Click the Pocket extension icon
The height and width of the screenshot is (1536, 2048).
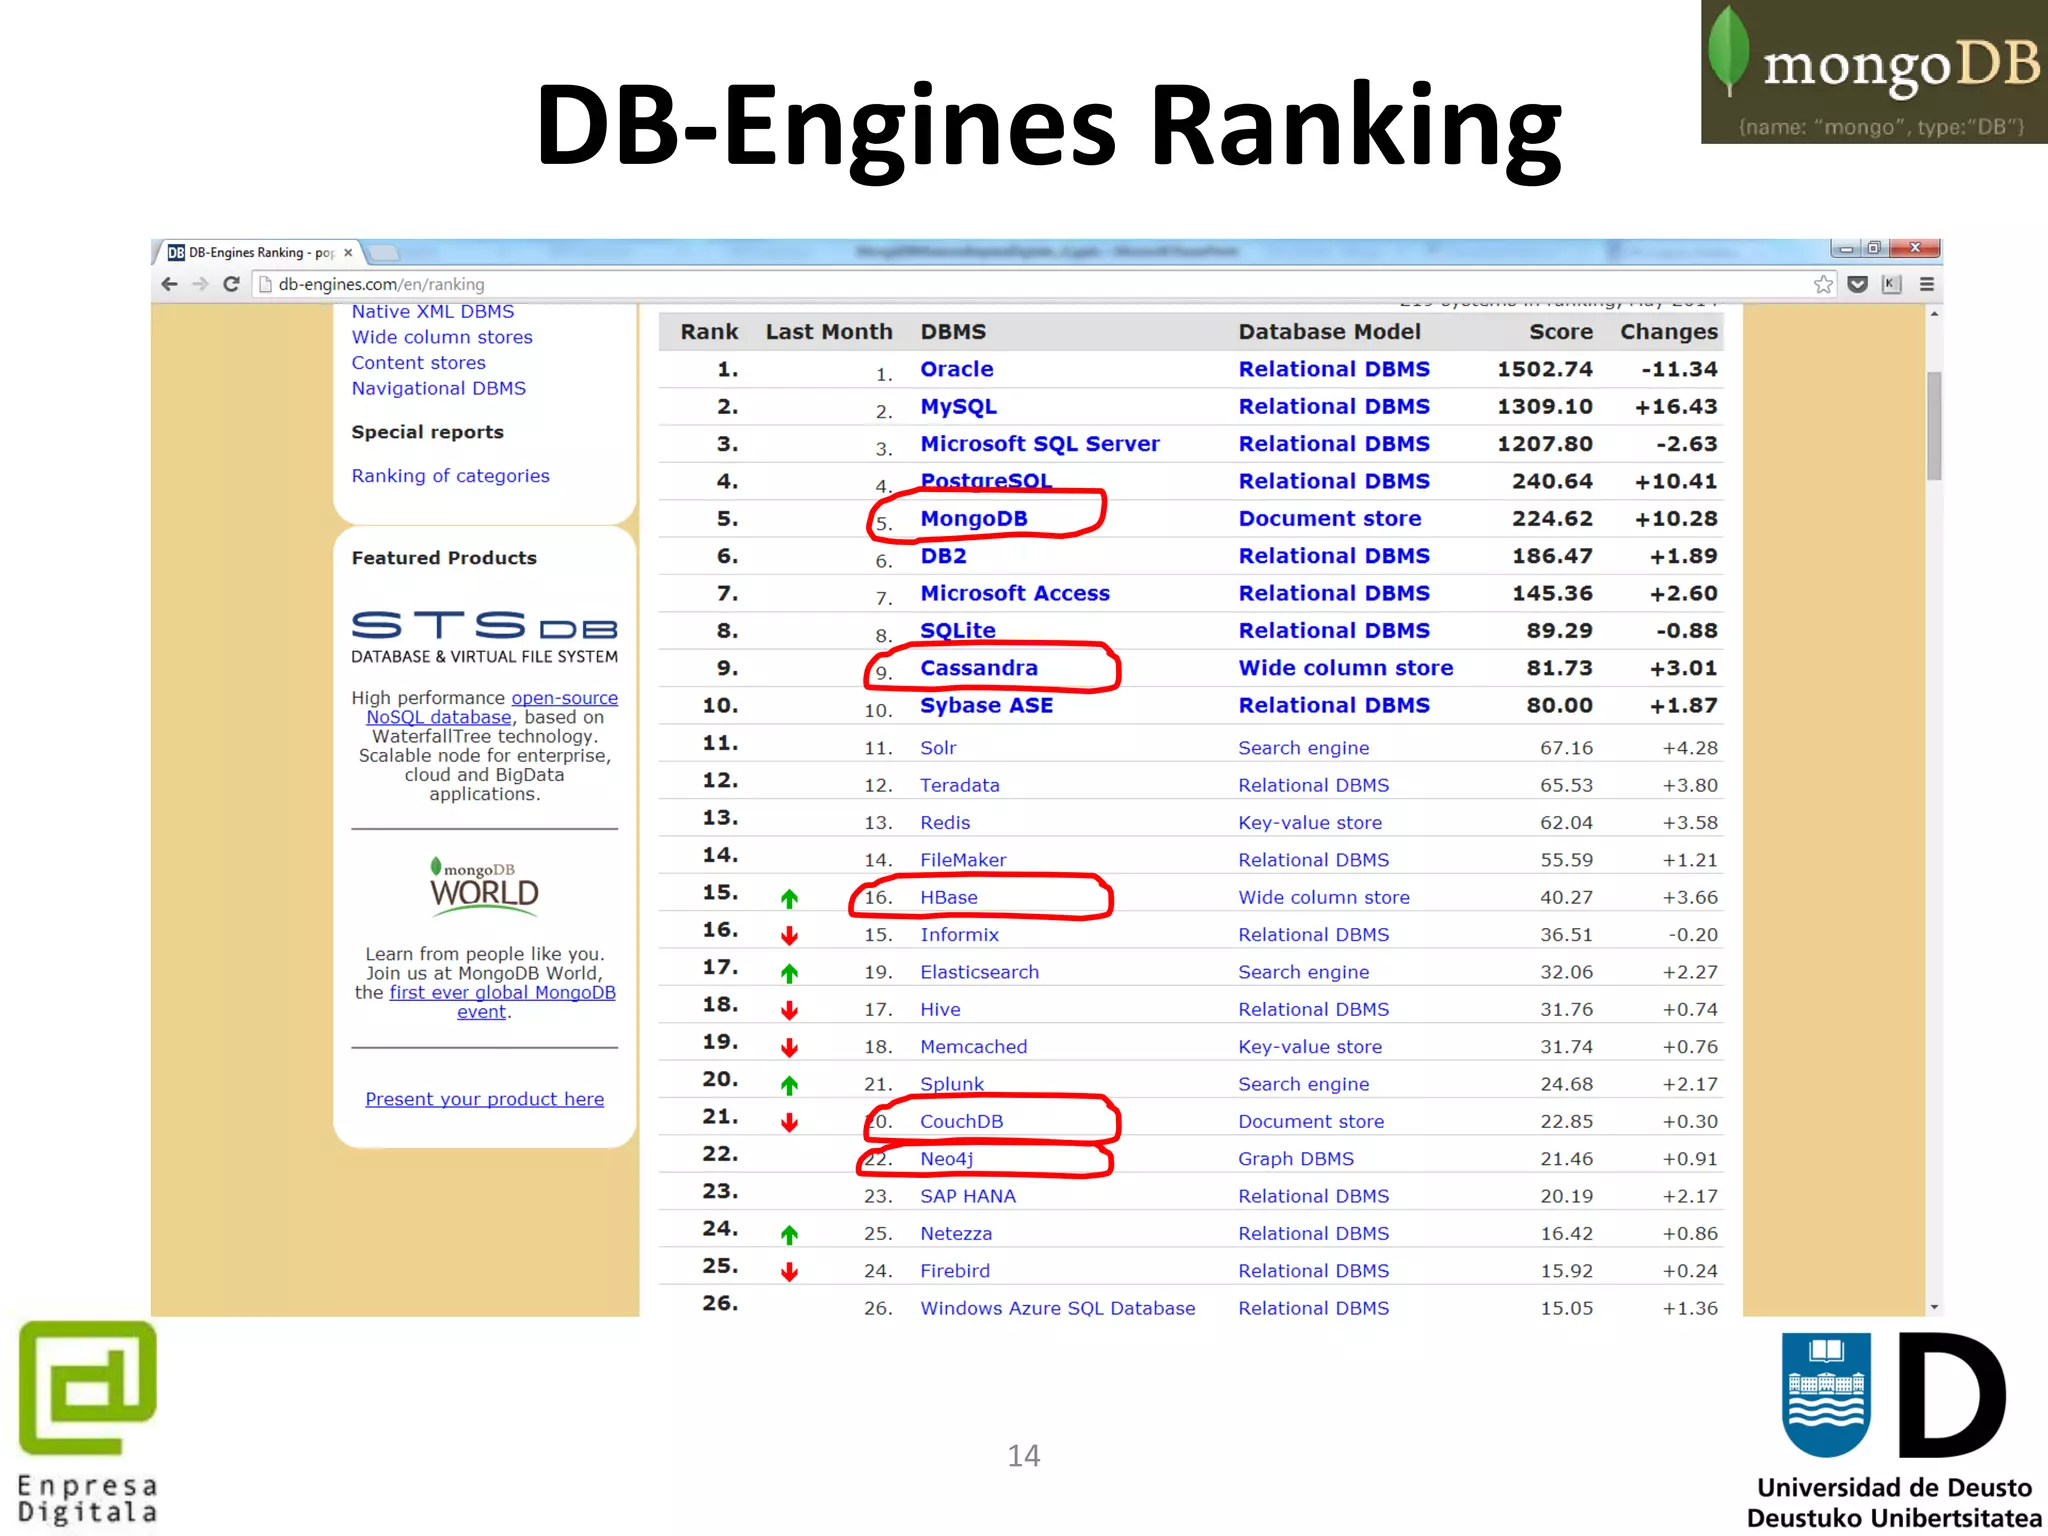1858,284
